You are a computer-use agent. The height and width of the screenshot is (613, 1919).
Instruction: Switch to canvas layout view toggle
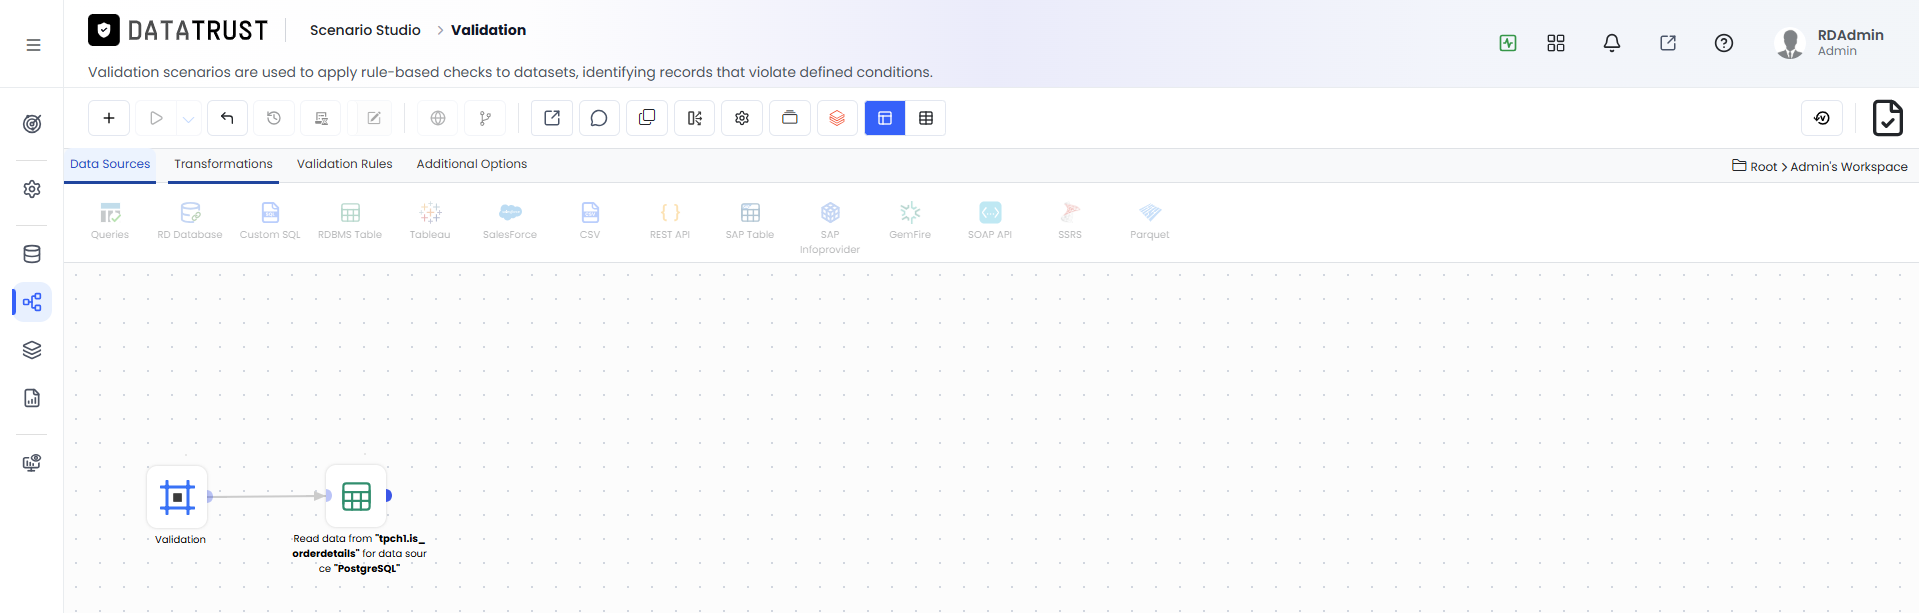click(x=885, y=118)
